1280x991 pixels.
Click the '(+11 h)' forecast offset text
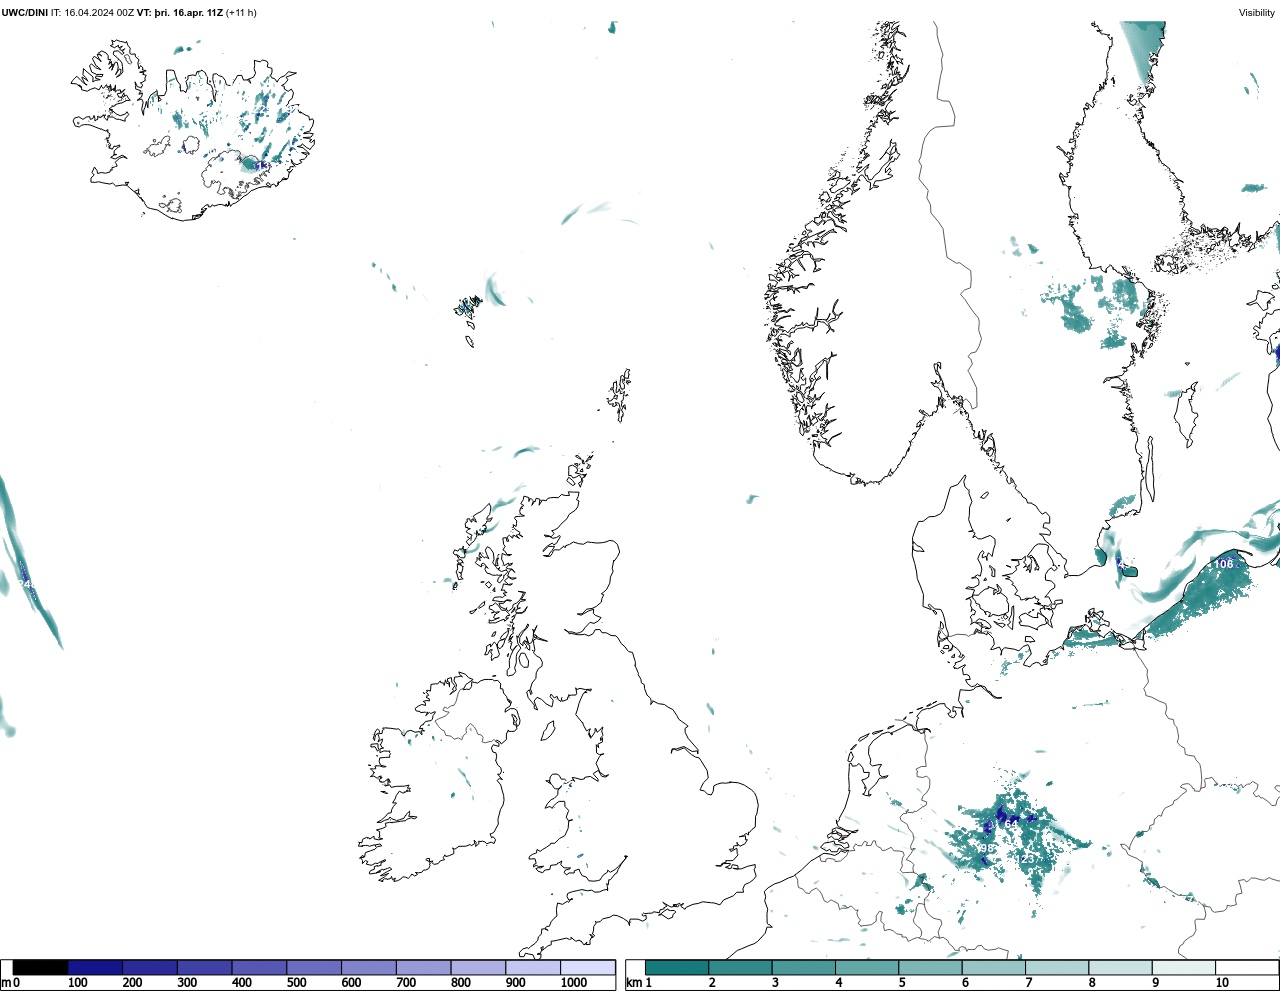point(241,13)
